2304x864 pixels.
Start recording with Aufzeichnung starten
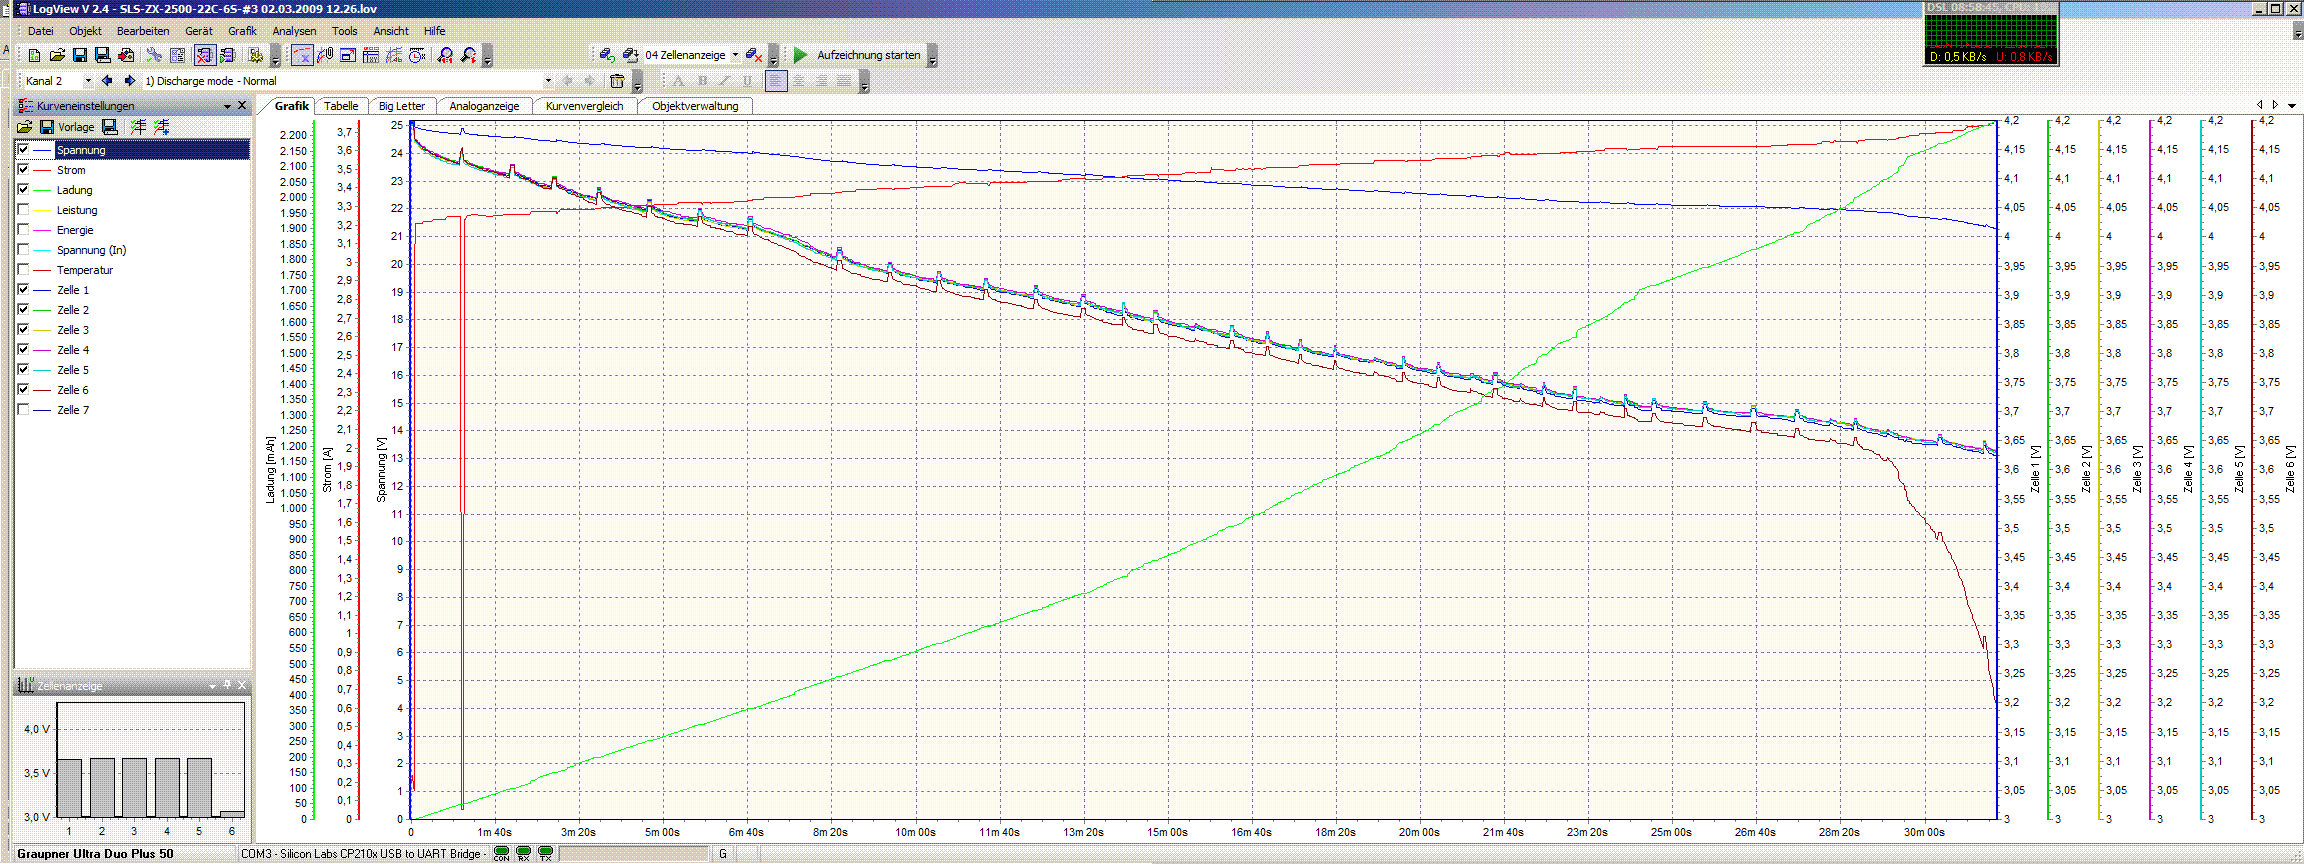(x=858, y=56)
